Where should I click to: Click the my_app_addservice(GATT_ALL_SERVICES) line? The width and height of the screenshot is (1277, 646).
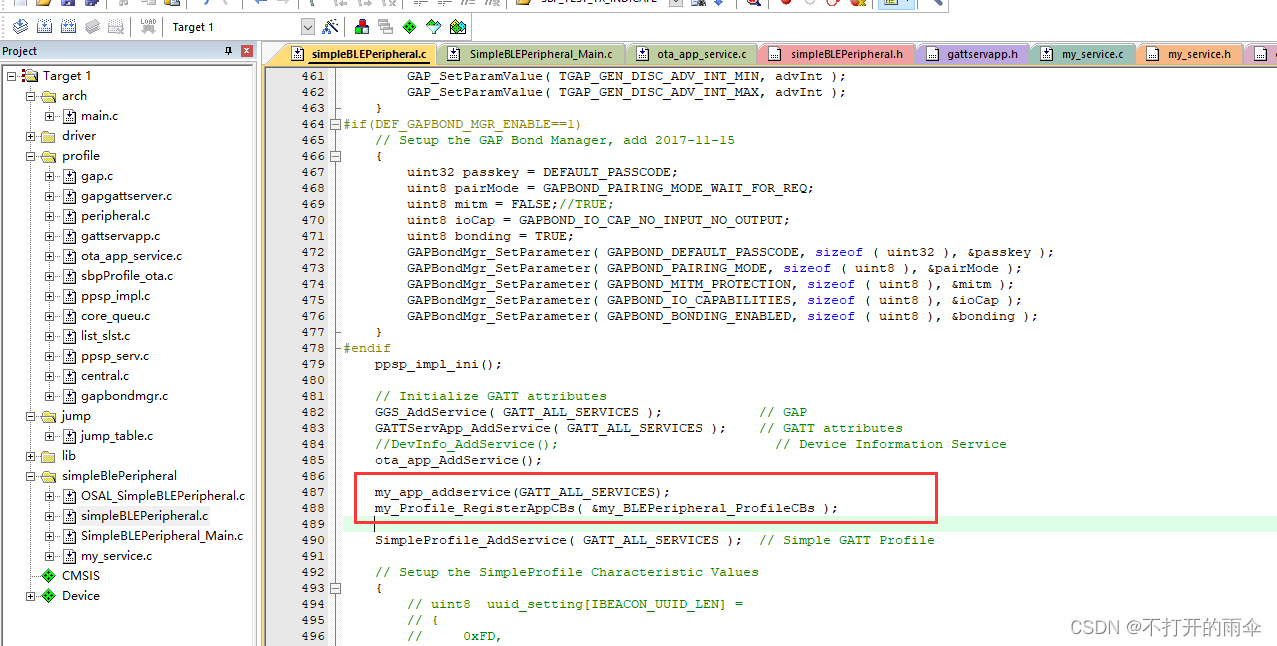coord(523,492)
